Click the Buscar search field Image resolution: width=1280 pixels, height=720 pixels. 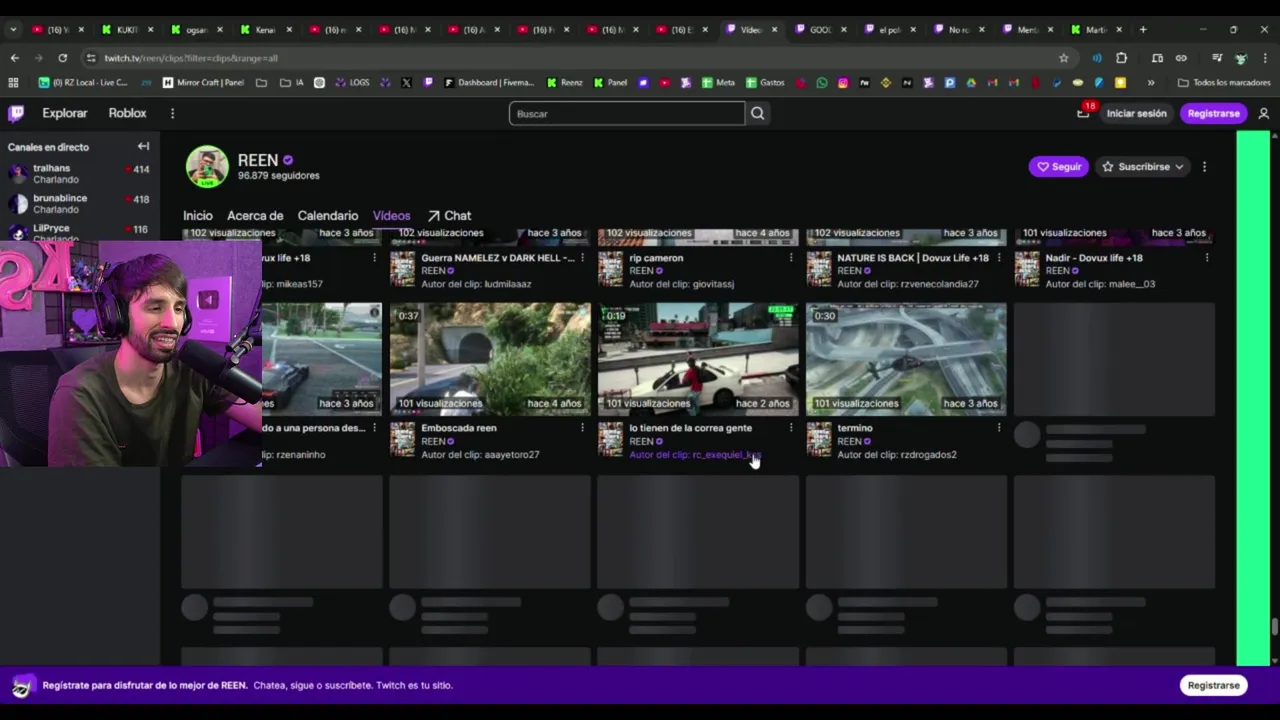627,113
